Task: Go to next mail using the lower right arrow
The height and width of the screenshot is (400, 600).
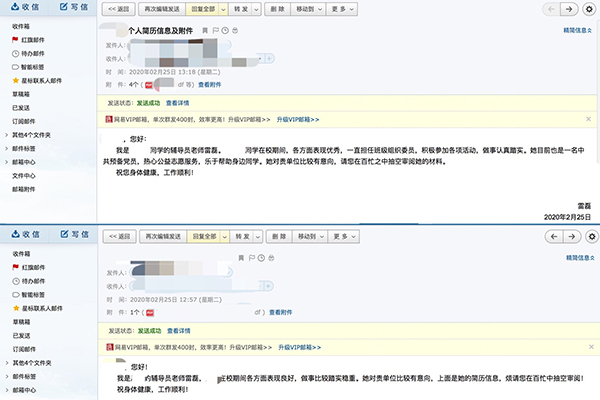Action: point(570,237)
